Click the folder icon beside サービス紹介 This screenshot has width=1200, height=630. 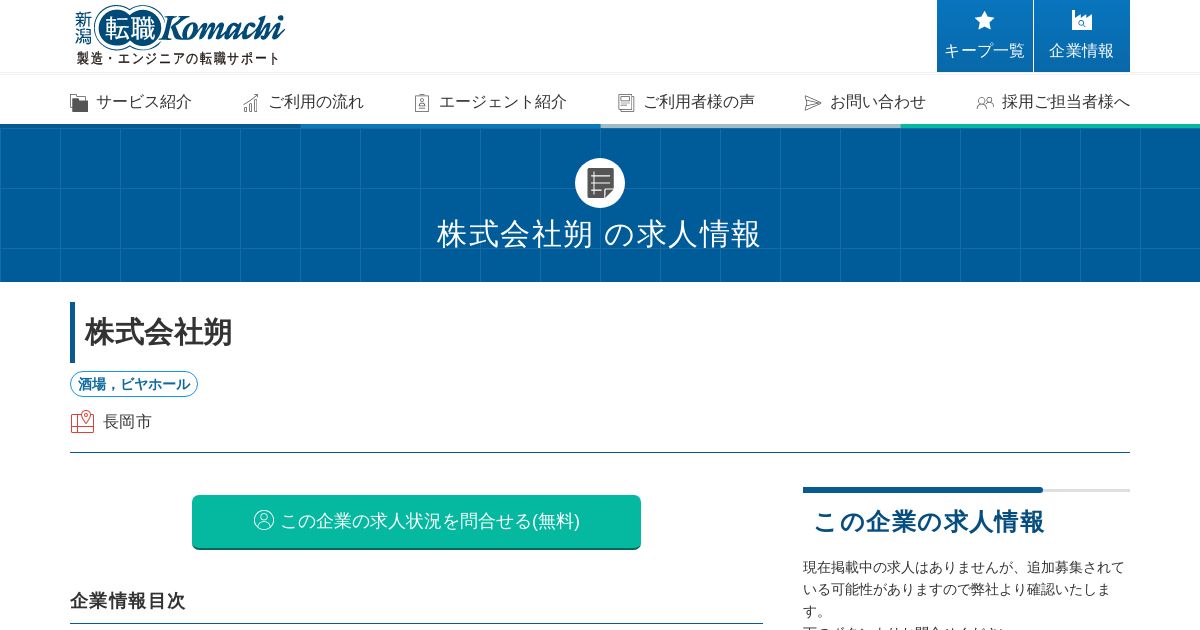(x=79, y=102)
